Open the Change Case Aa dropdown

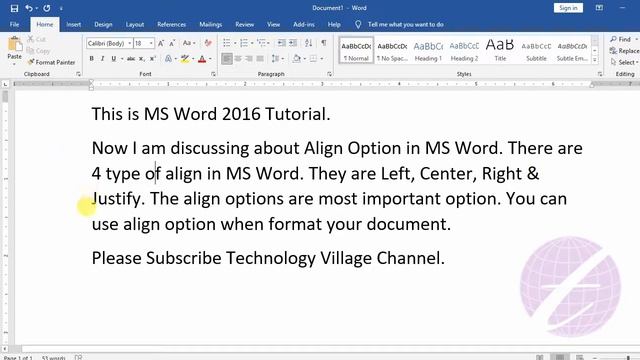[189, 43]
